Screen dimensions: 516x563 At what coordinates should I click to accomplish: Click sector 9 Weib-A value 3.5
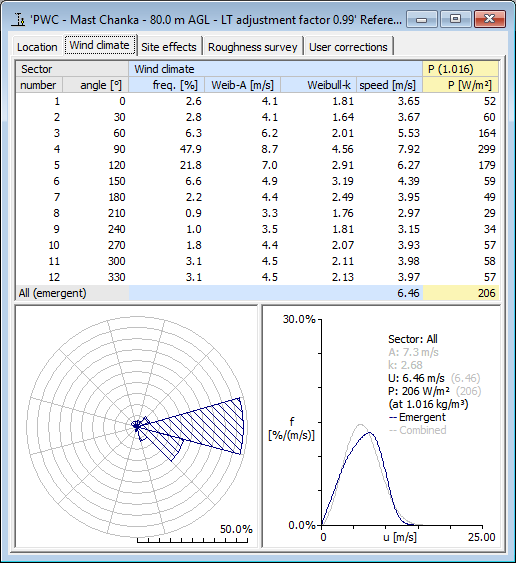[x=269, y=229]
